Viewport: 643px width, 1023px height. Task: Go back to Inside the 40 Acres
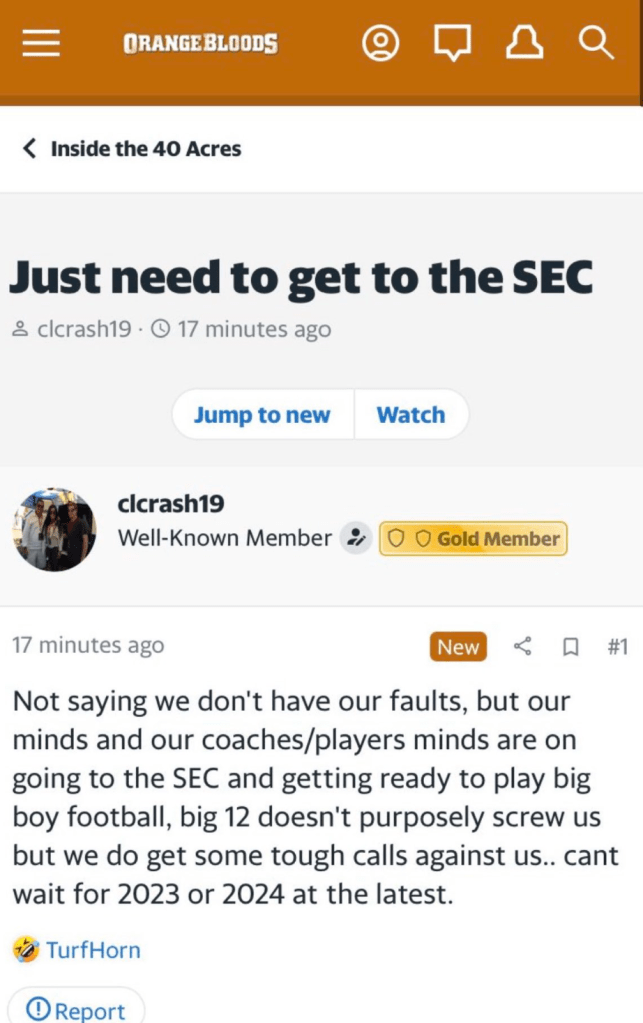(x=131, y=149)
